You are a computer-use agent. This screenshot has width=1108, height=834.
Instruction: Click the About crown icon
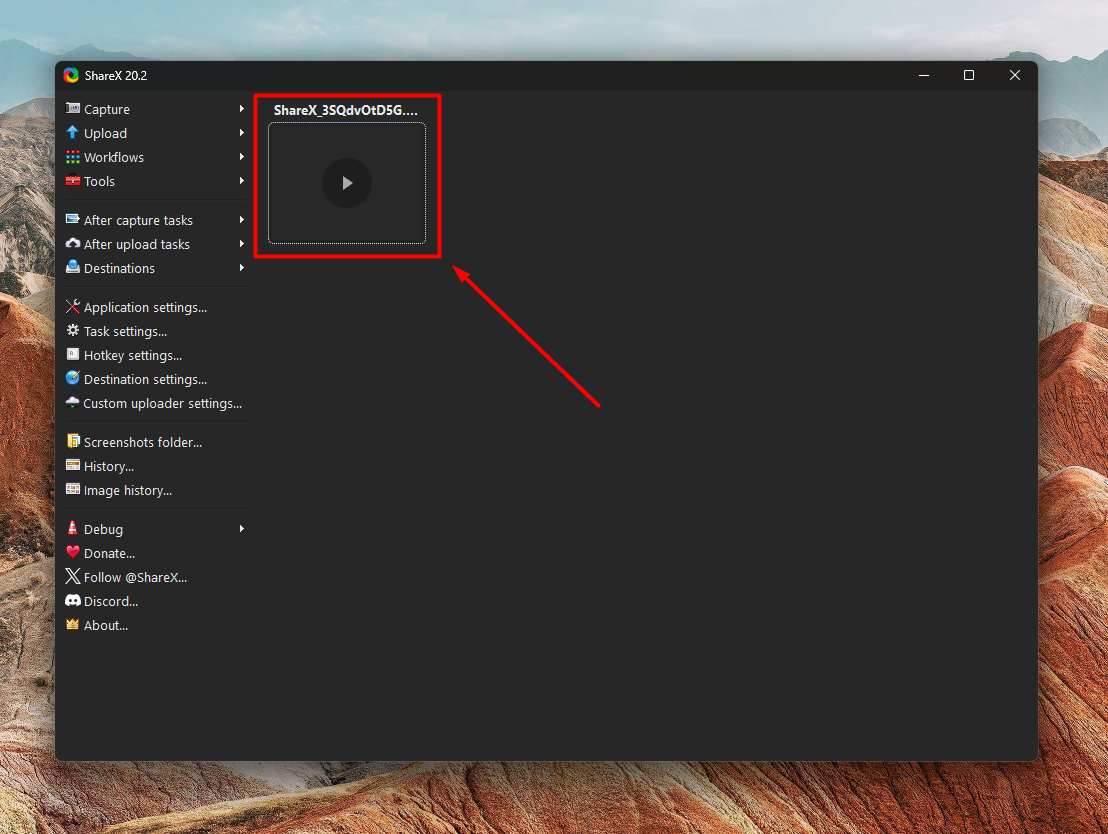pos(73,625)
